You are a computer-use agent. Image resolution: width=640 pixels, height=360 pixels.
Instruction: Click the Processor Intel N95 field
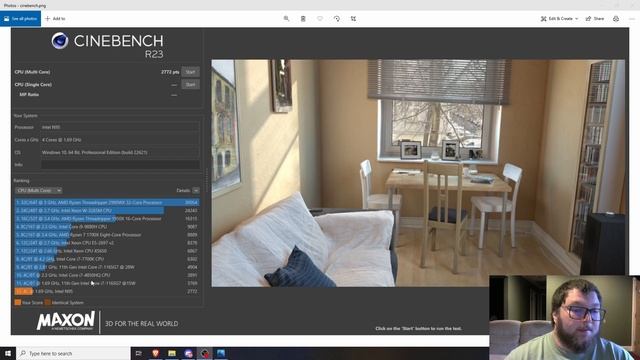(120, 127)
